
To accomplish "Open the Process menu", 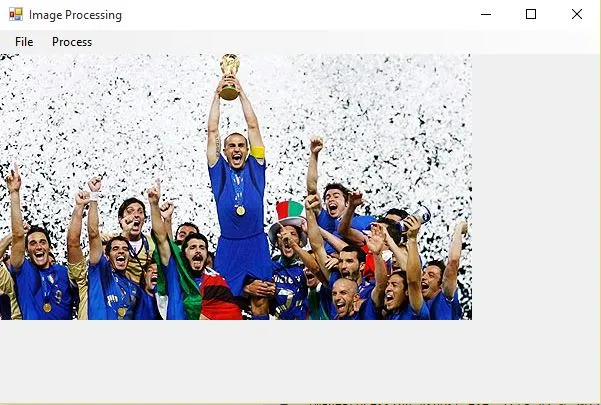I will click(72, 42).
